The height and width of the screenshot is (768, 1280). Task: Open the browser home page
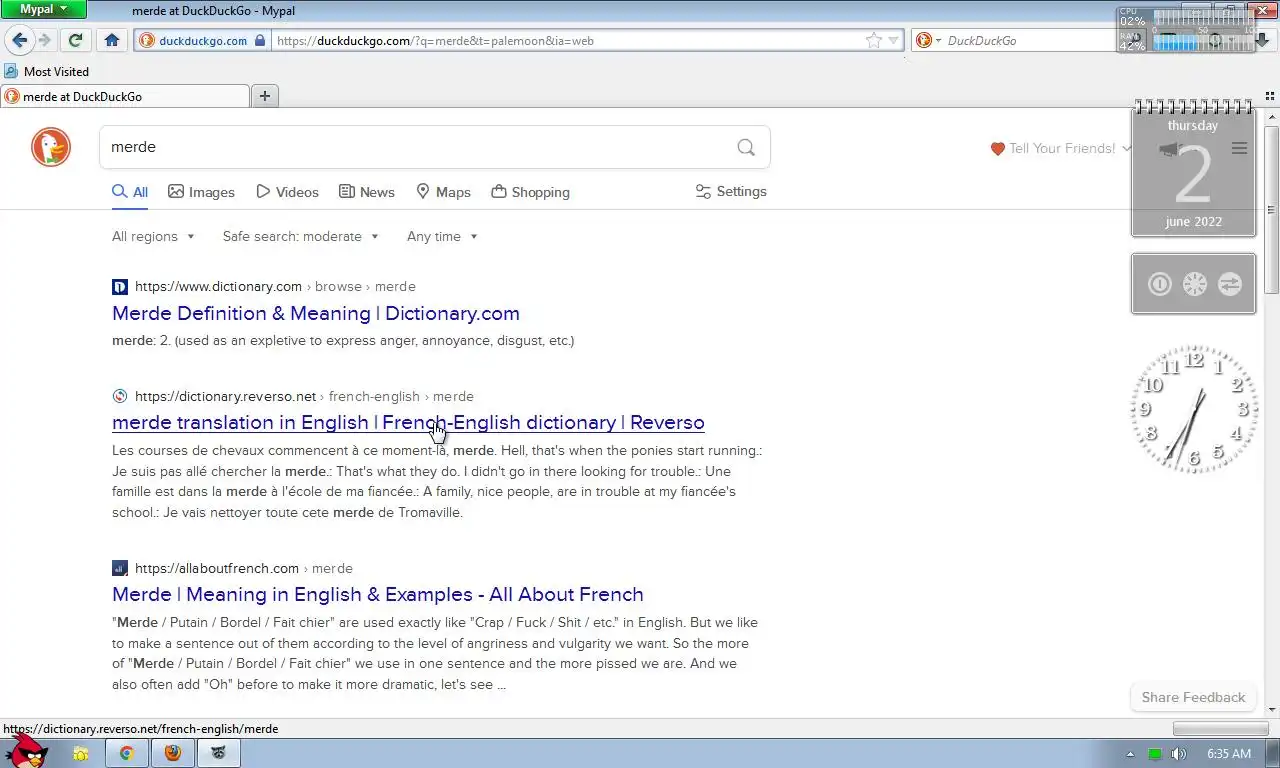pos(112,40)
